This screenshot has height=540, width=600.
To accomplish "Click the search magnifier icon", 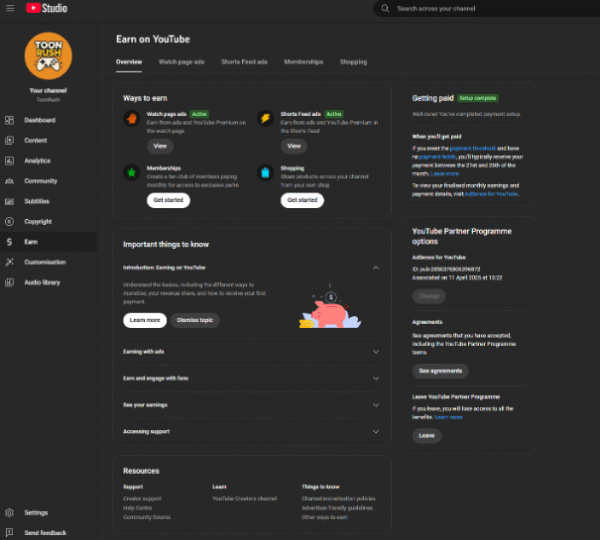I will coord(385,8).
